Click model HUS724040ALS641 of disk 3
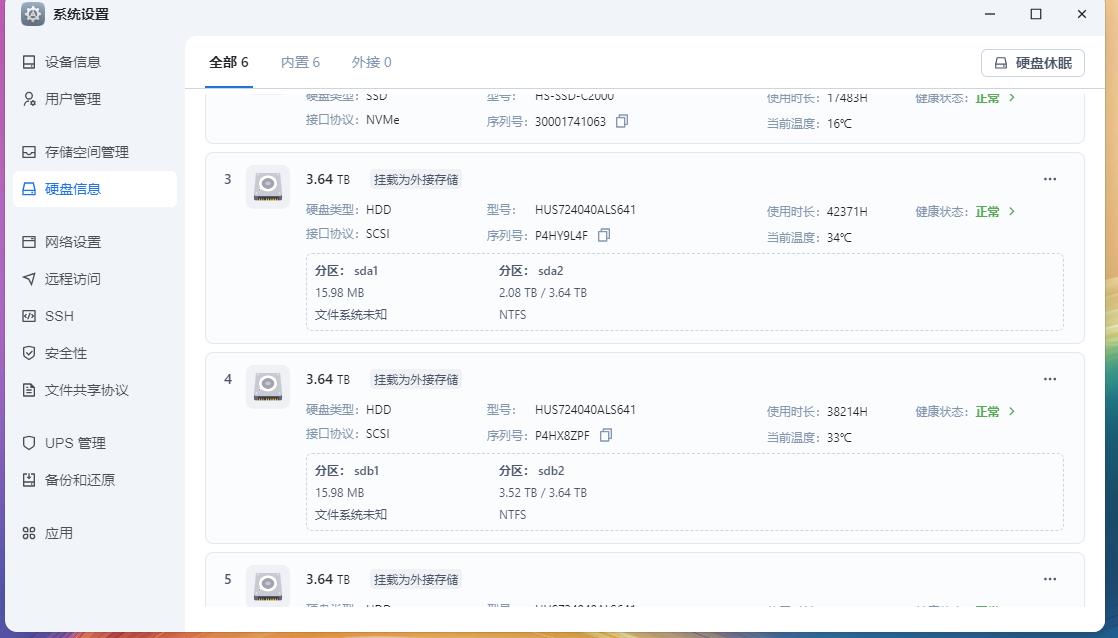This screenshot has height=638, width=1118. (x=585, y=210)
